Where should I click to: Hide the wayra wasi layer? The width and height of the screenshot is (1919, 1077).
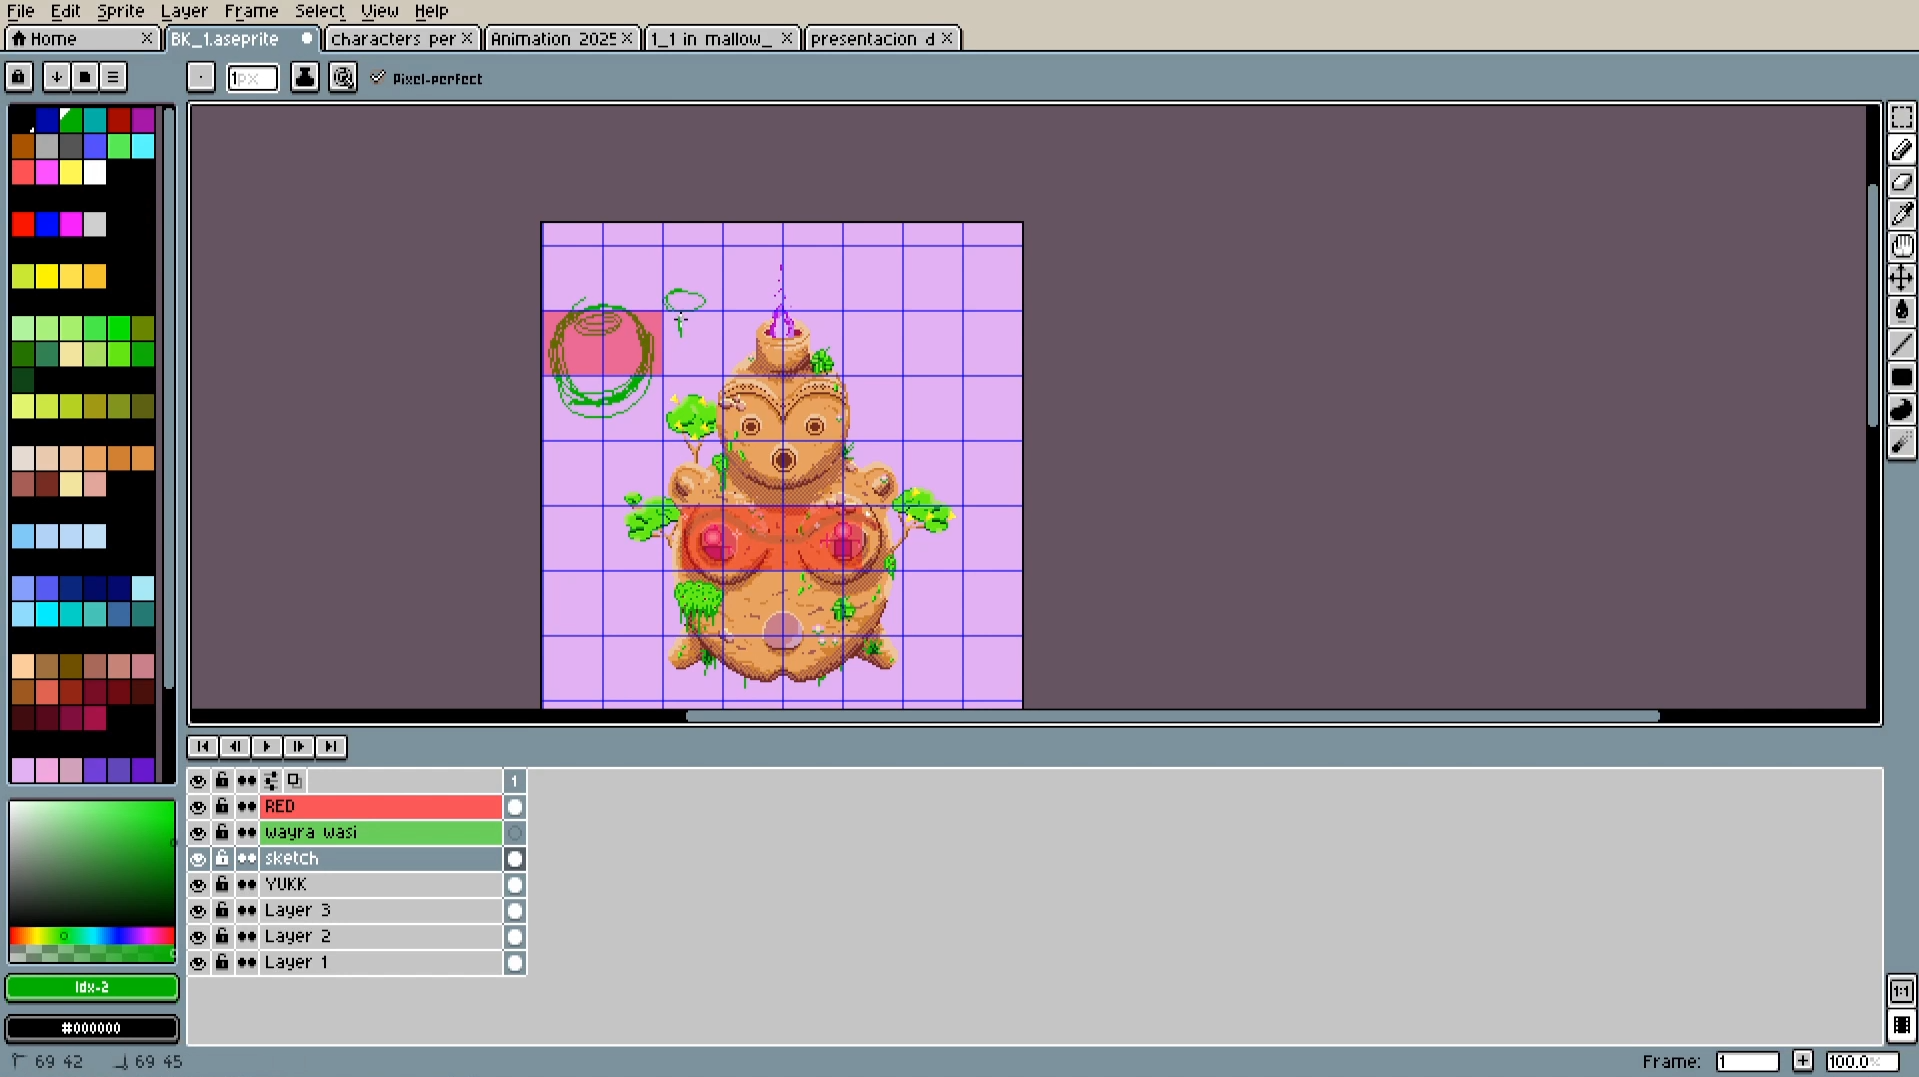pos(198,833)
